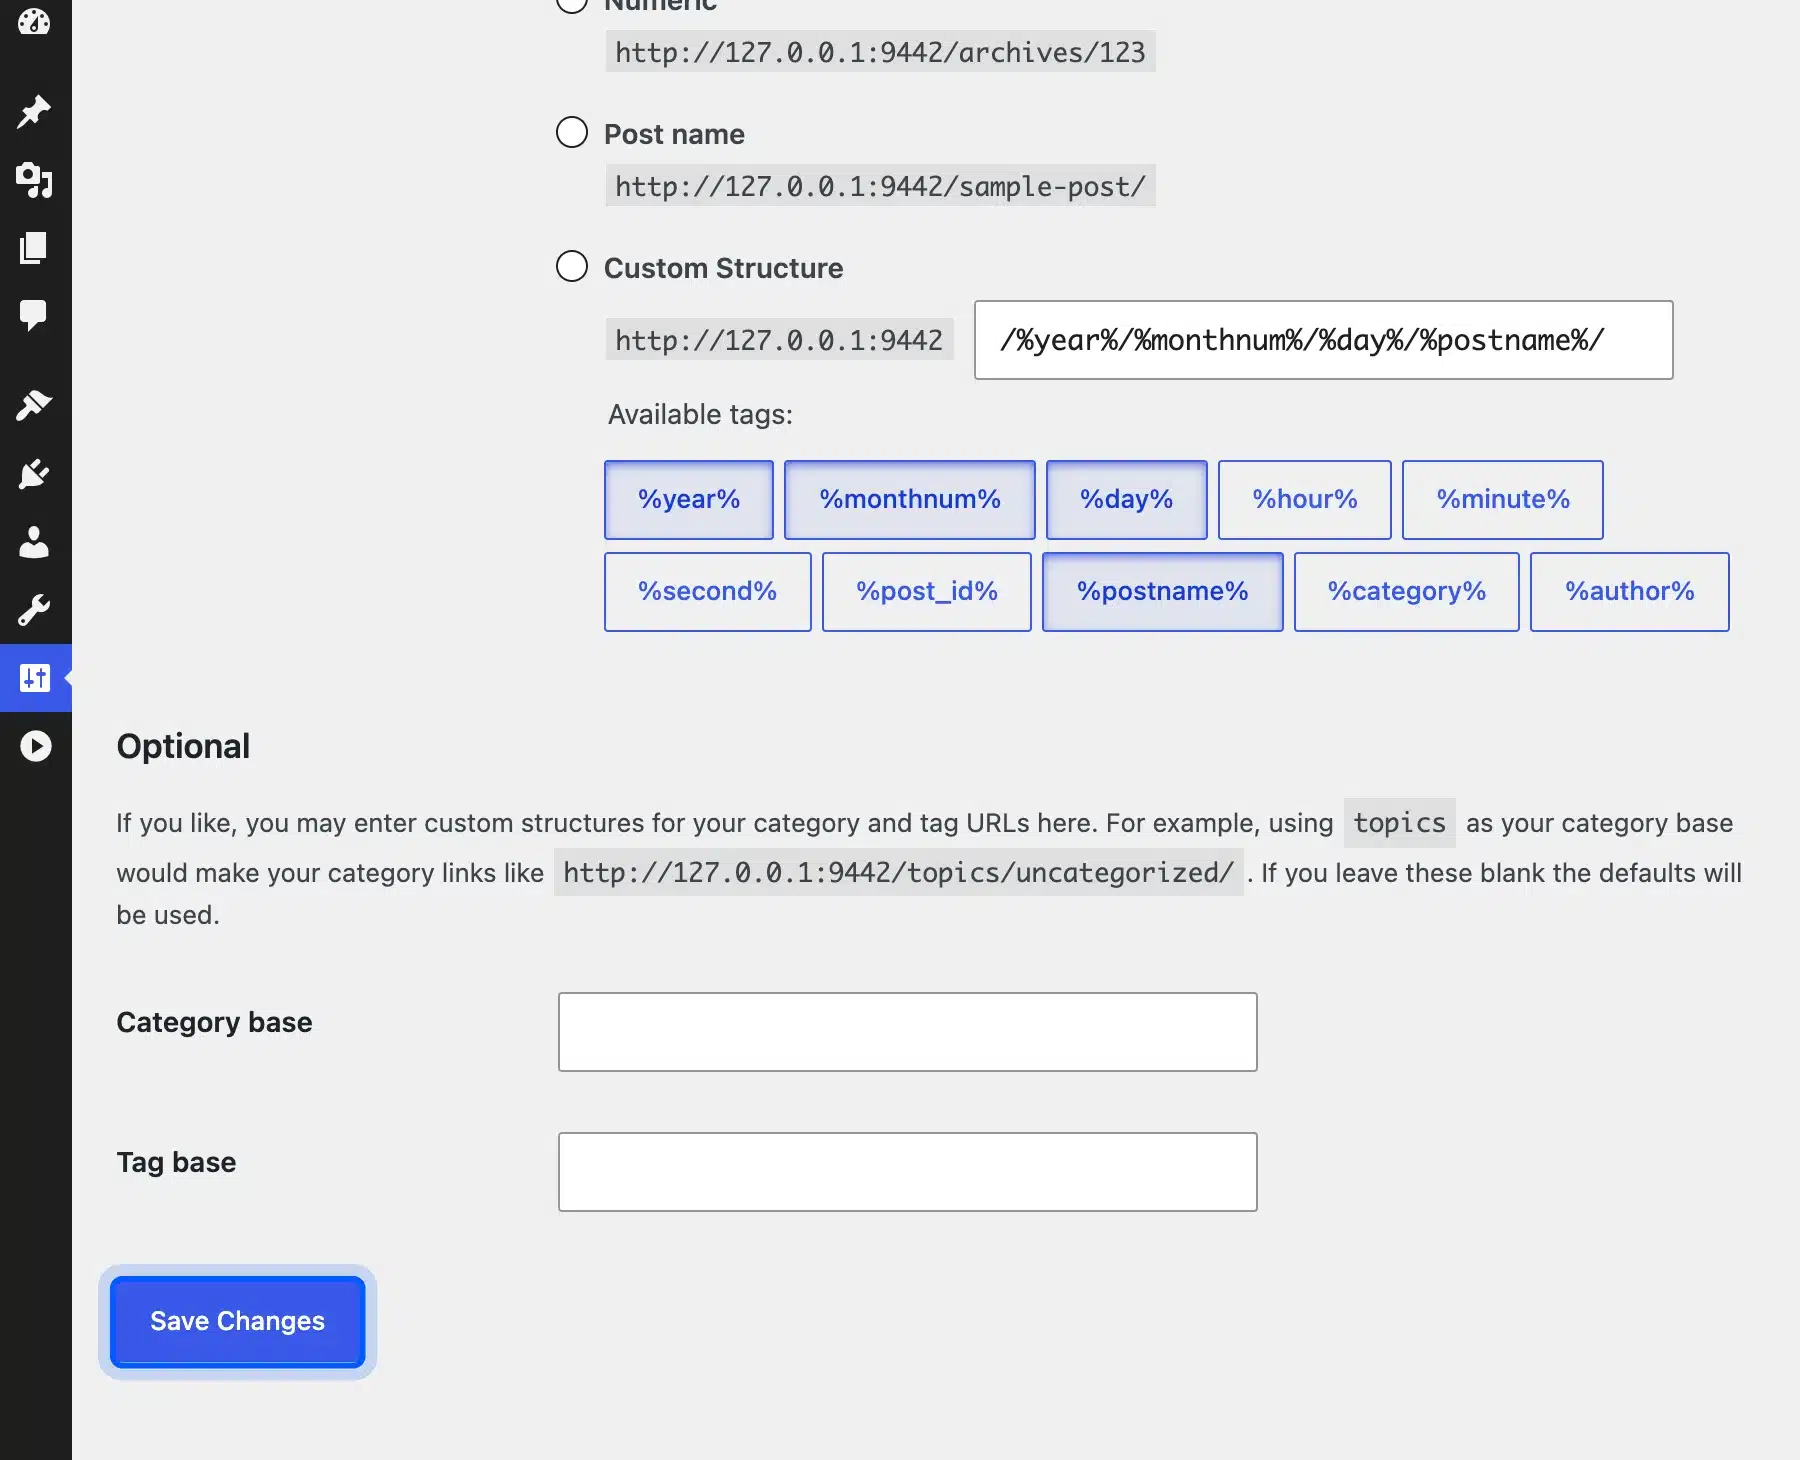This screenshot has width=1800, height=1460.
Task: Click the sample-post example URL text
Action: pyautogui.click(x=881, y=186)
